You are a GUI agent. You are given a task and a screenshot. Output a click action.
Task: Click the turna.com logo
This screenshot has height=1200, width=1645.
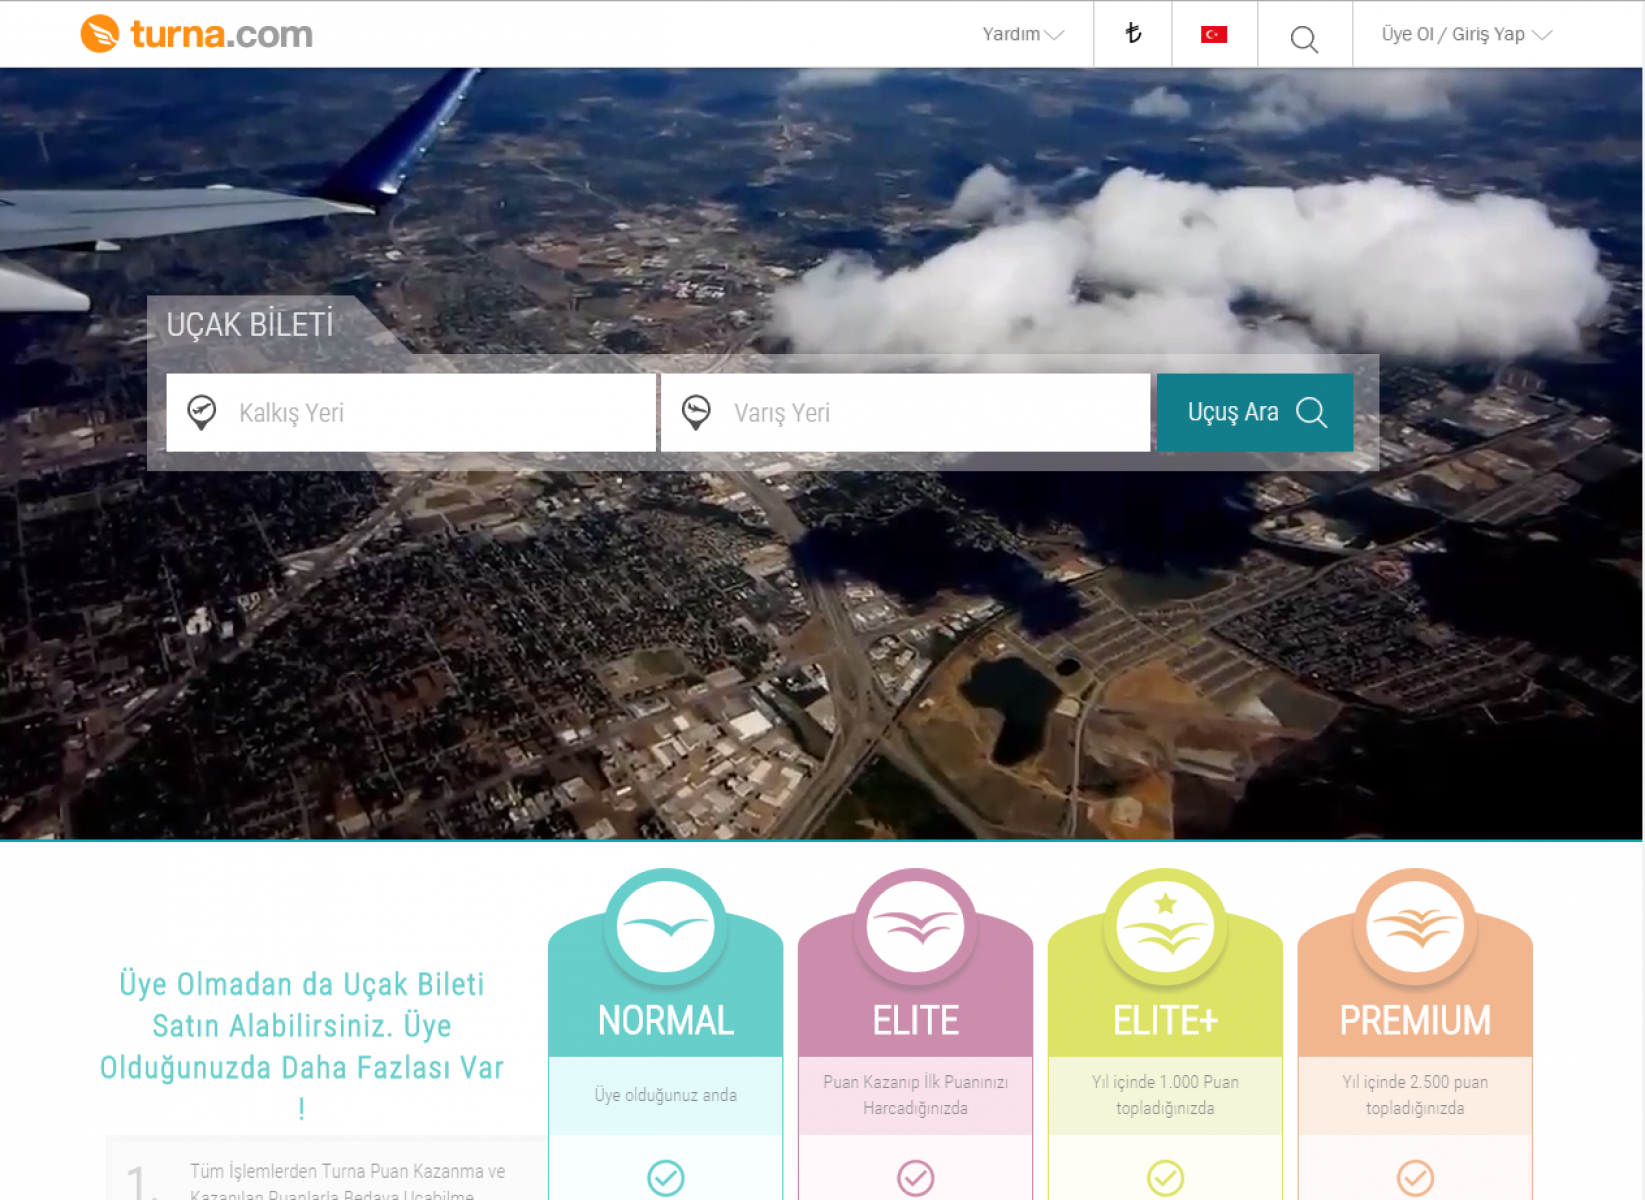(x=197, y=34)
